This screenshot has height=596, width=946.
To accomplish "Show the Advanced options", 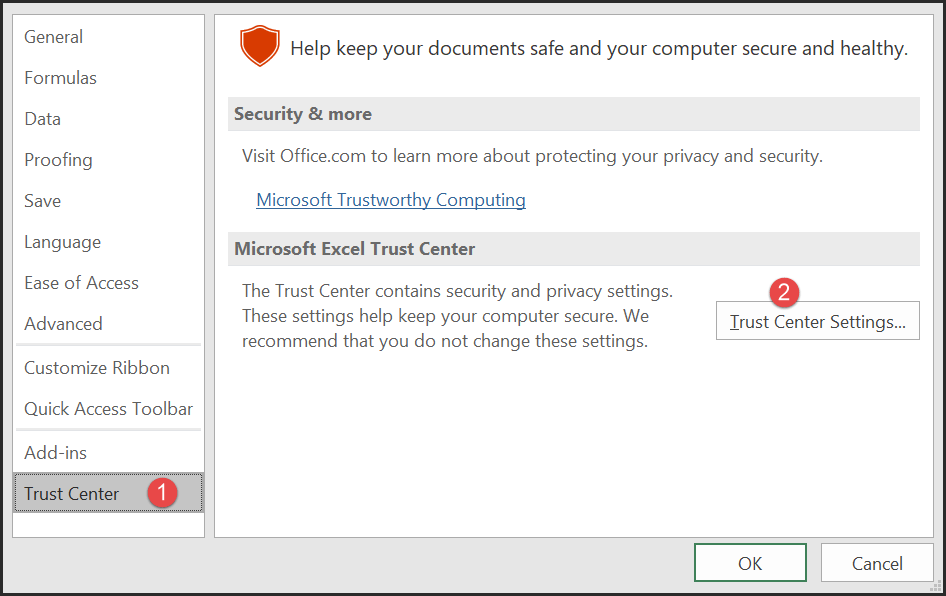I will pyautogui.click(x=109, y=324).
